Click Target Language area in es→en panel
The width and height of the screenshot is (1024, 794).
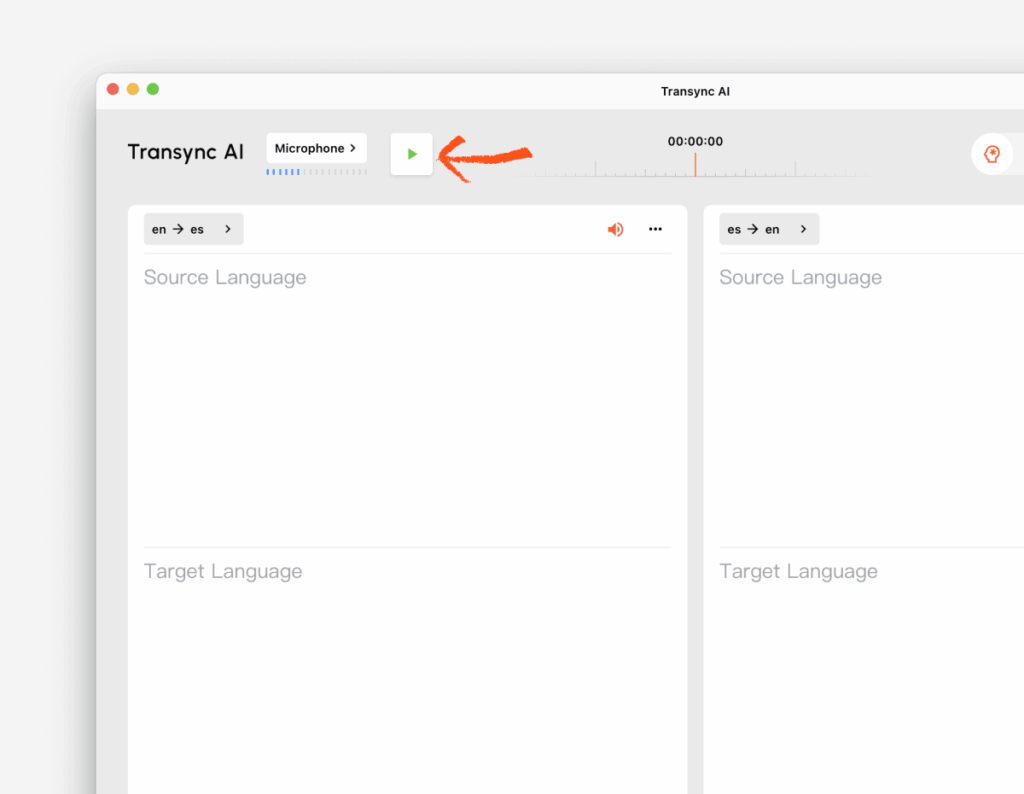click(871, 671)
